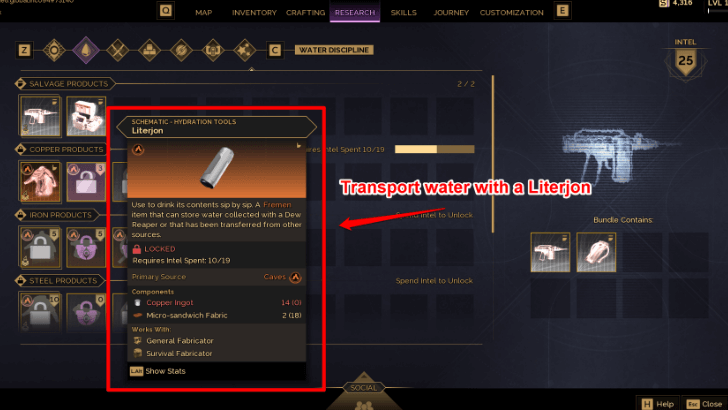Select the Water Discipline droplet icon
728x410 pixels.
pos(86,50)
